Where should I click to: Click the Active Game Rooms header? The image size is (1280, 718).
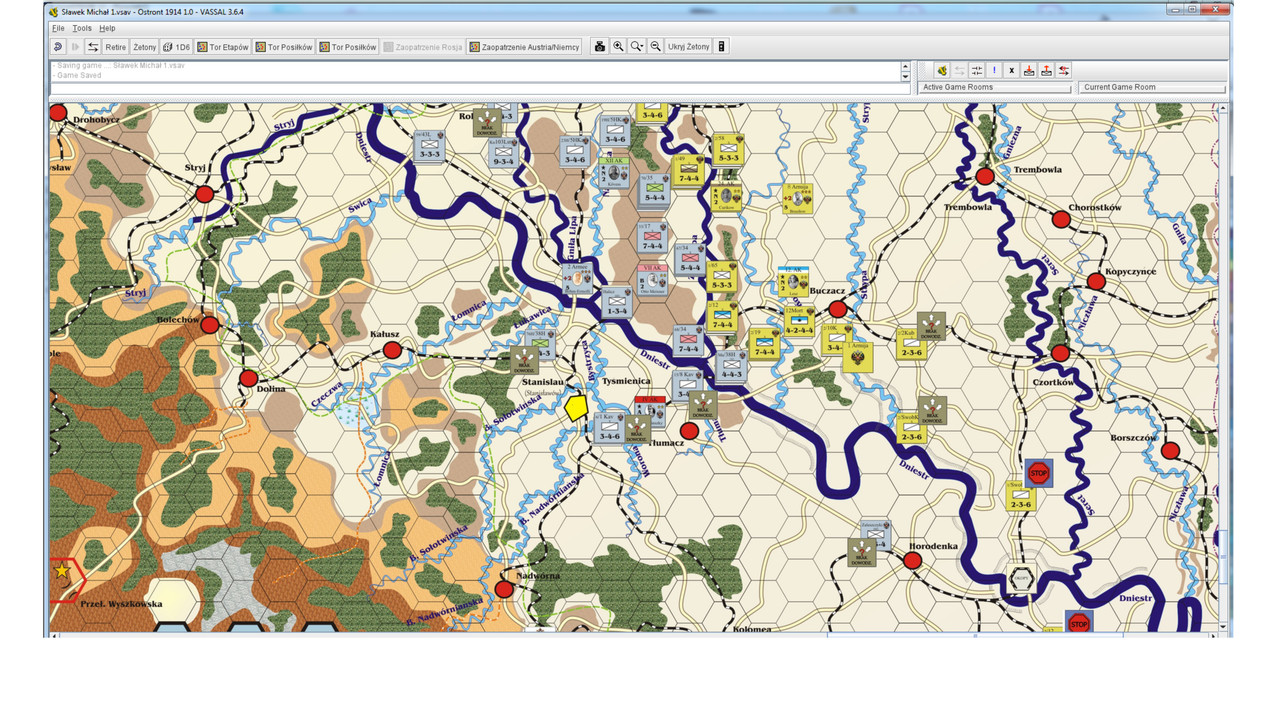point(994,87)
